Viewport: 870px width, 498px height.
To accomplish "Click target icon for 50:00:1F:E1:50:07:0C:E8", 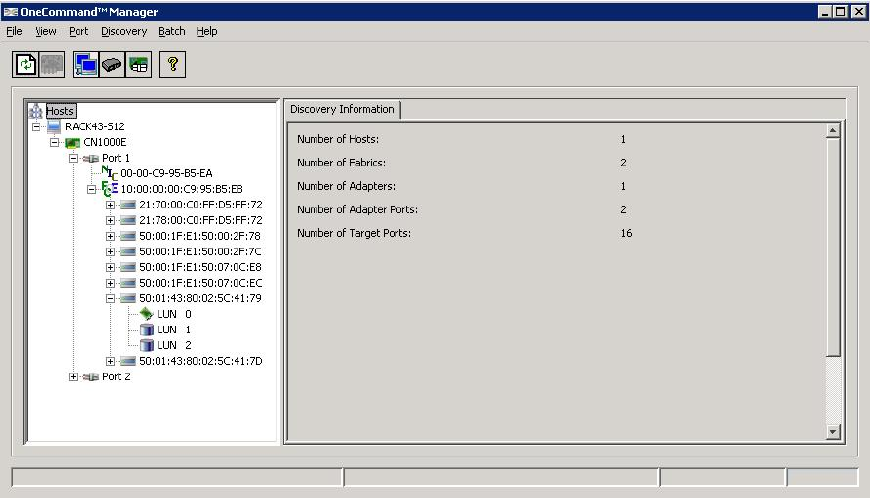I will [128, 267].
